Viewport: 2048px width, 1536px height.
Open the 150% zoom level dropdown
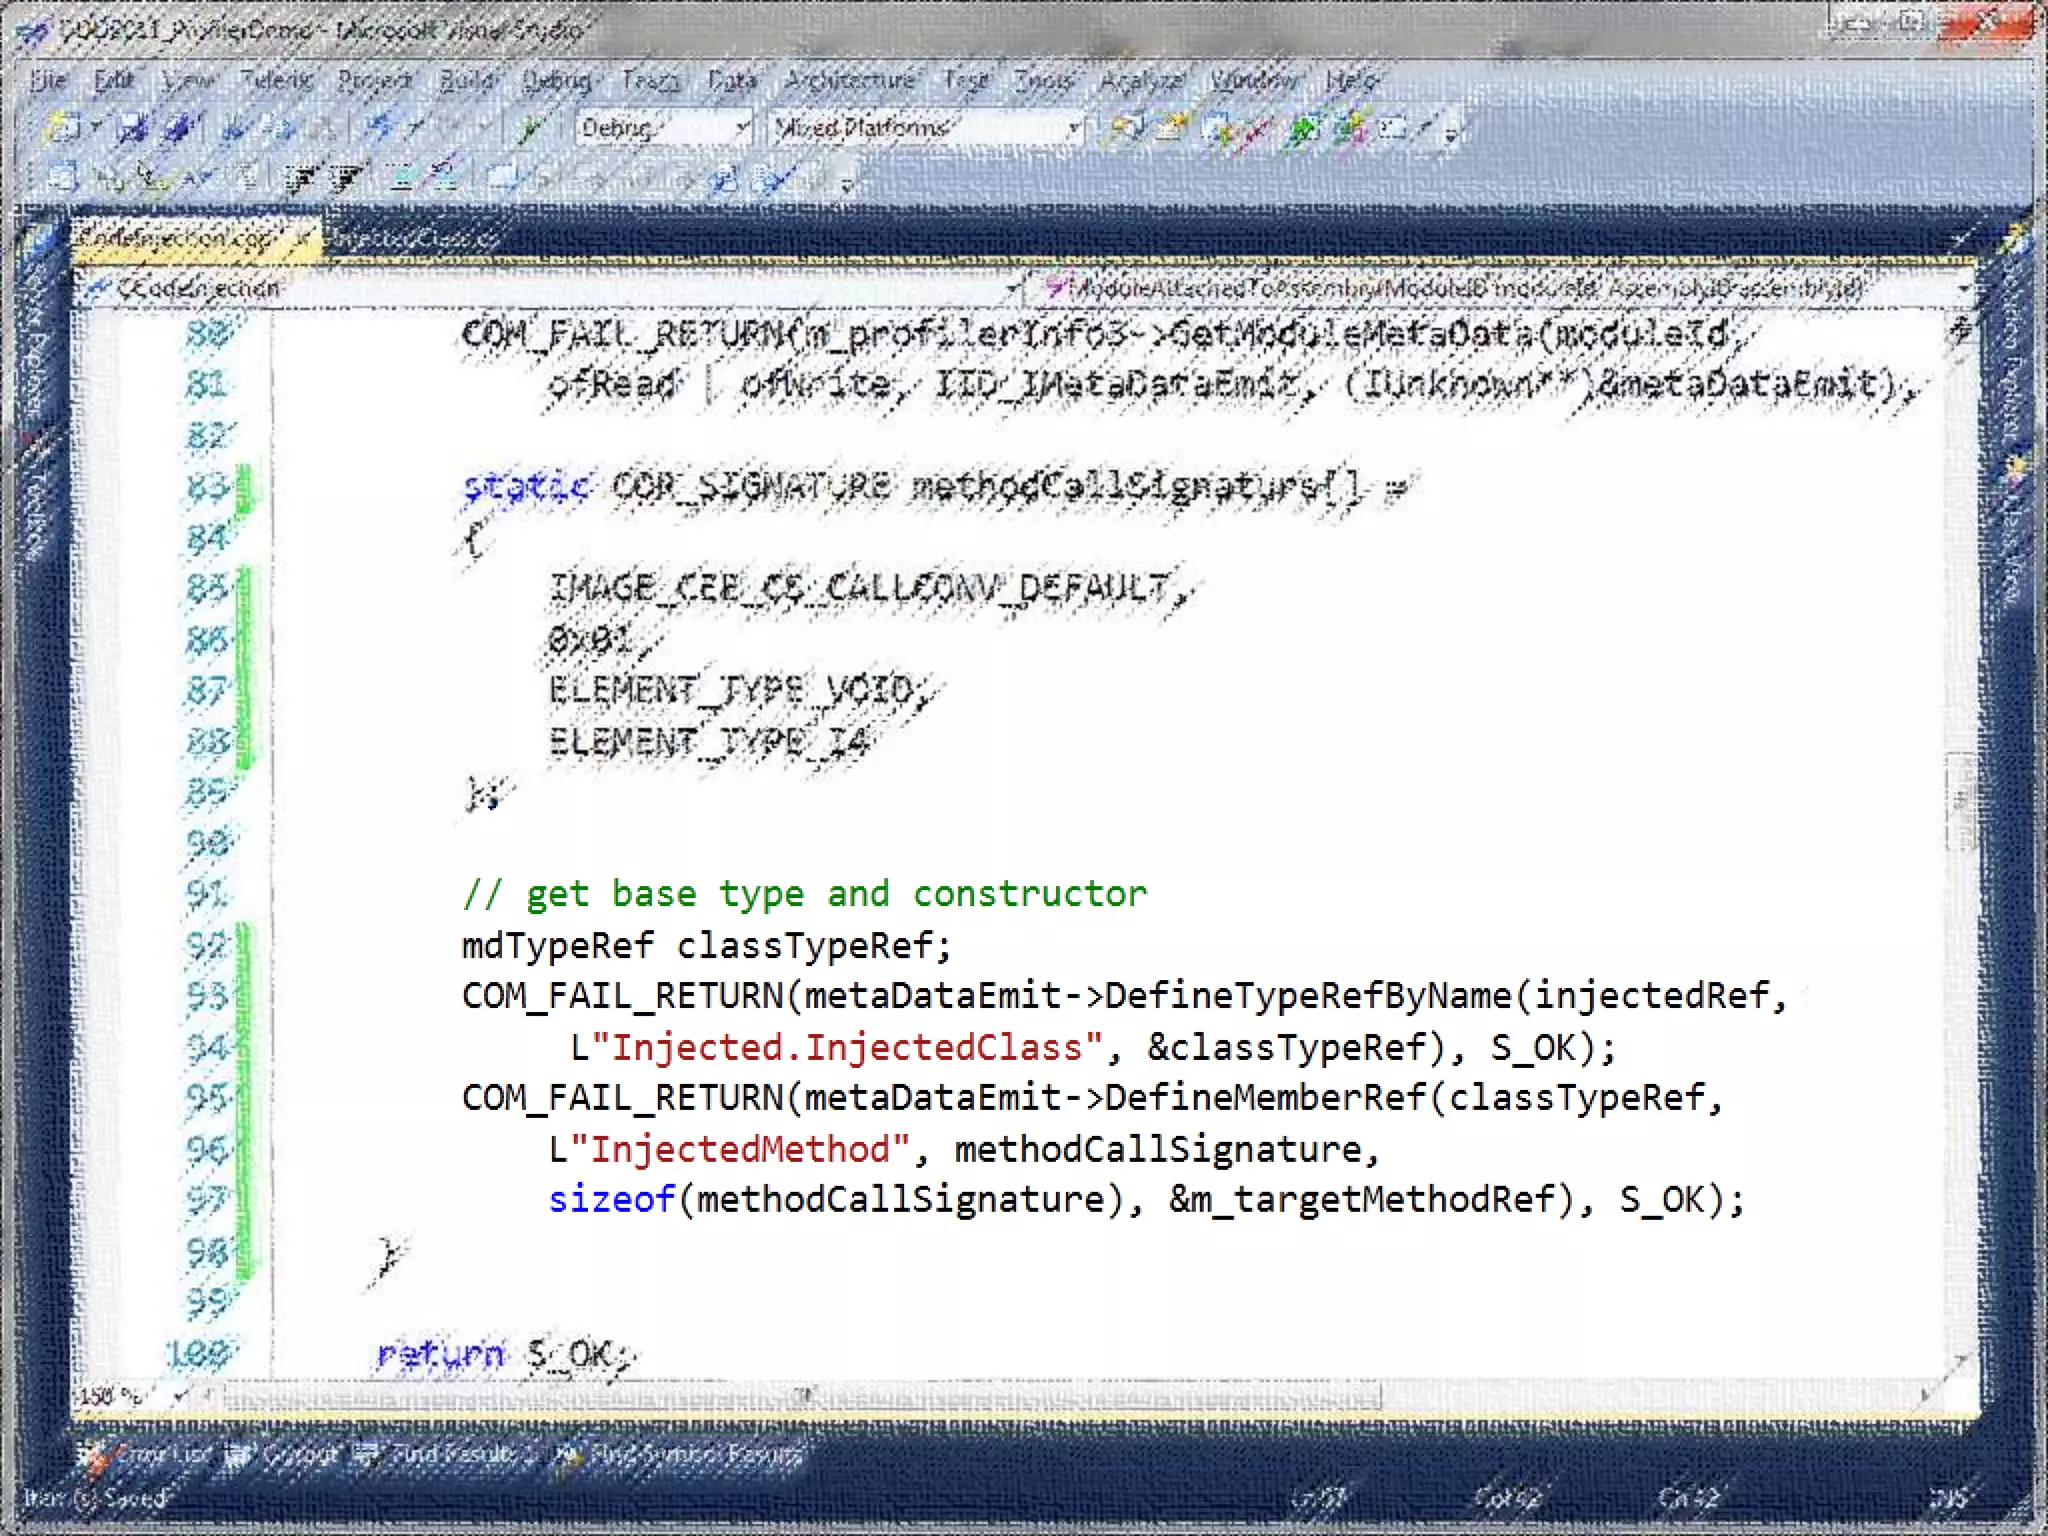pos(179,1395)
